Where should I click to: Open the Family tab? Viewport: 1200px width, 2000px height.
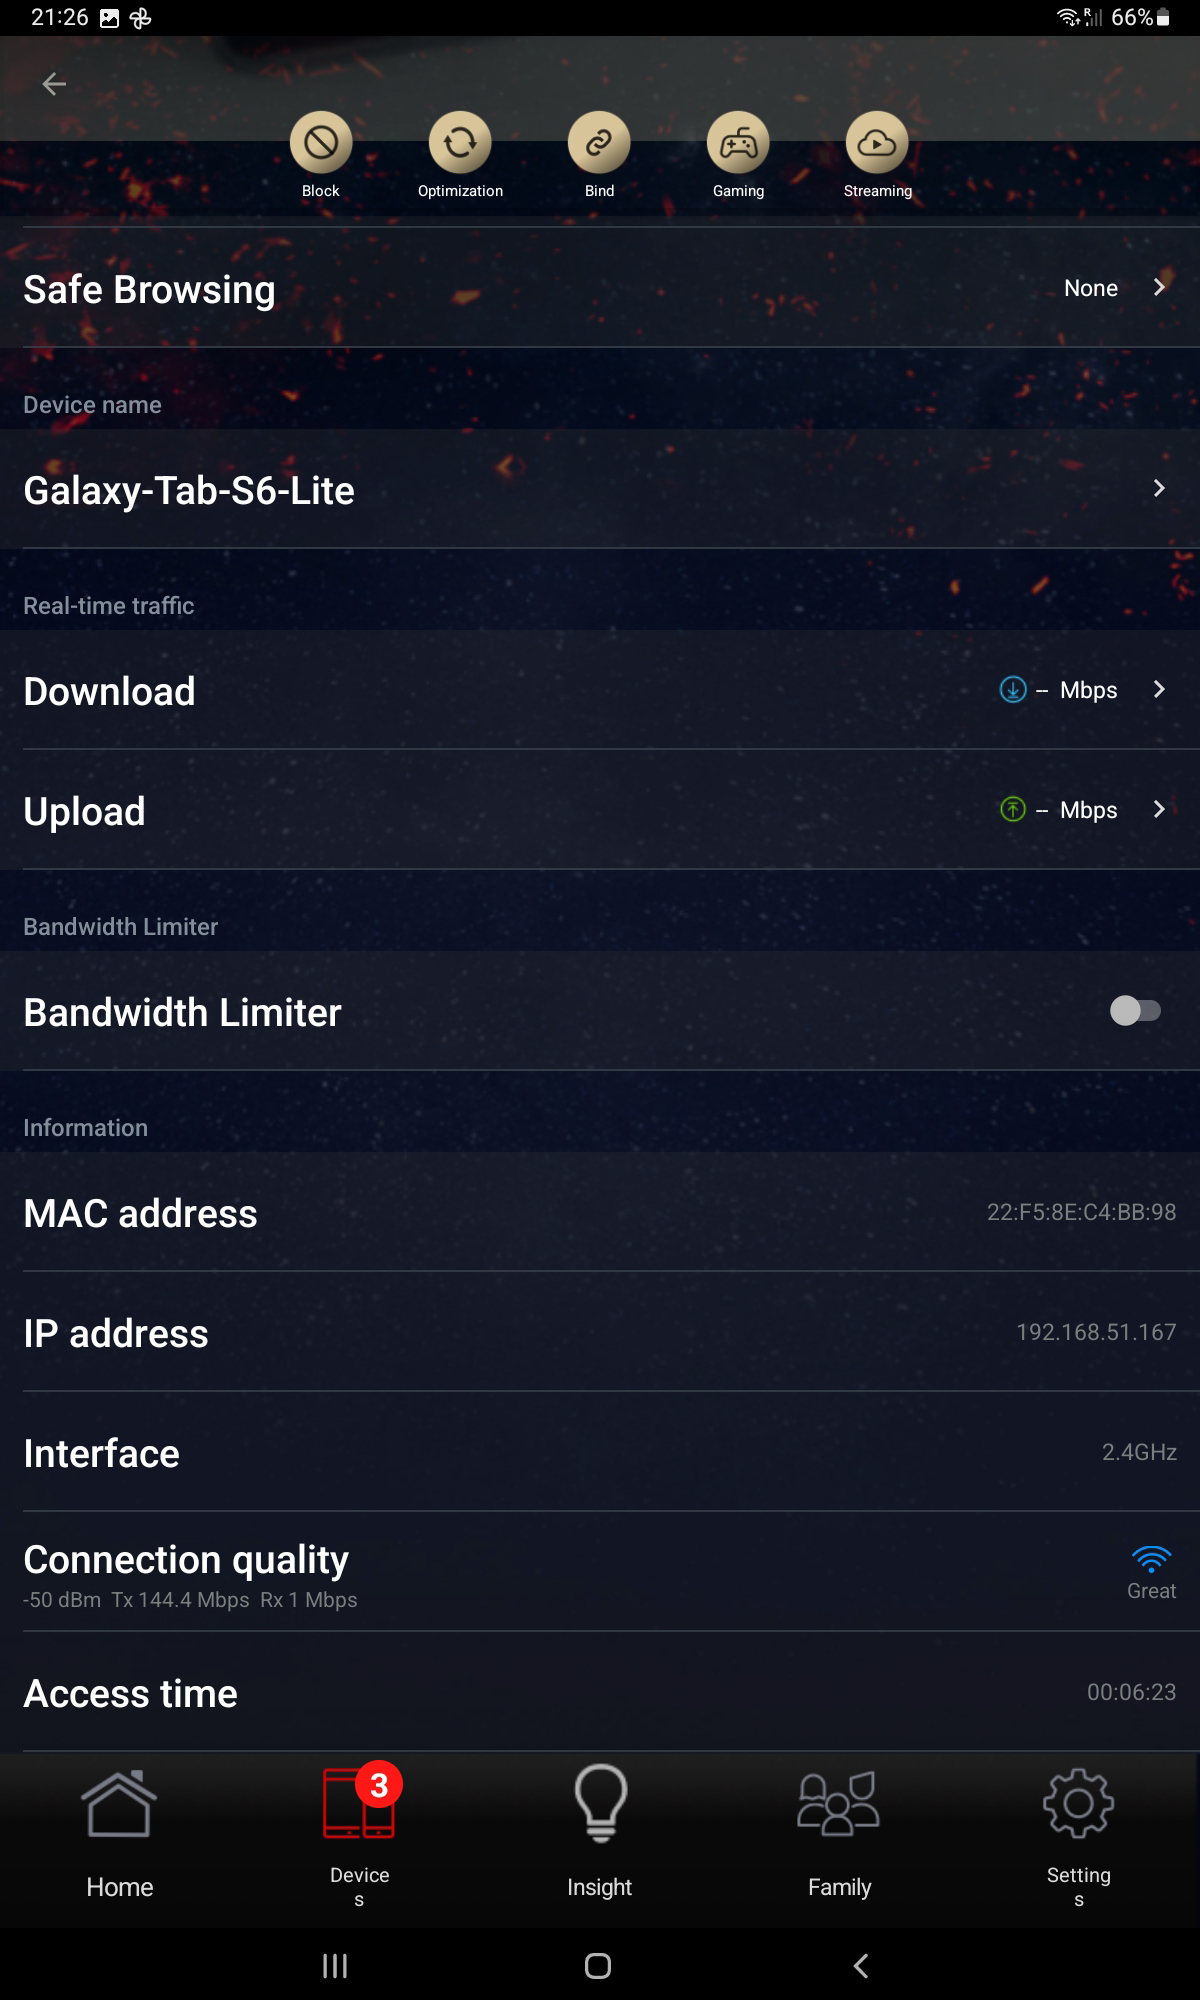(x=839, y=1837)
